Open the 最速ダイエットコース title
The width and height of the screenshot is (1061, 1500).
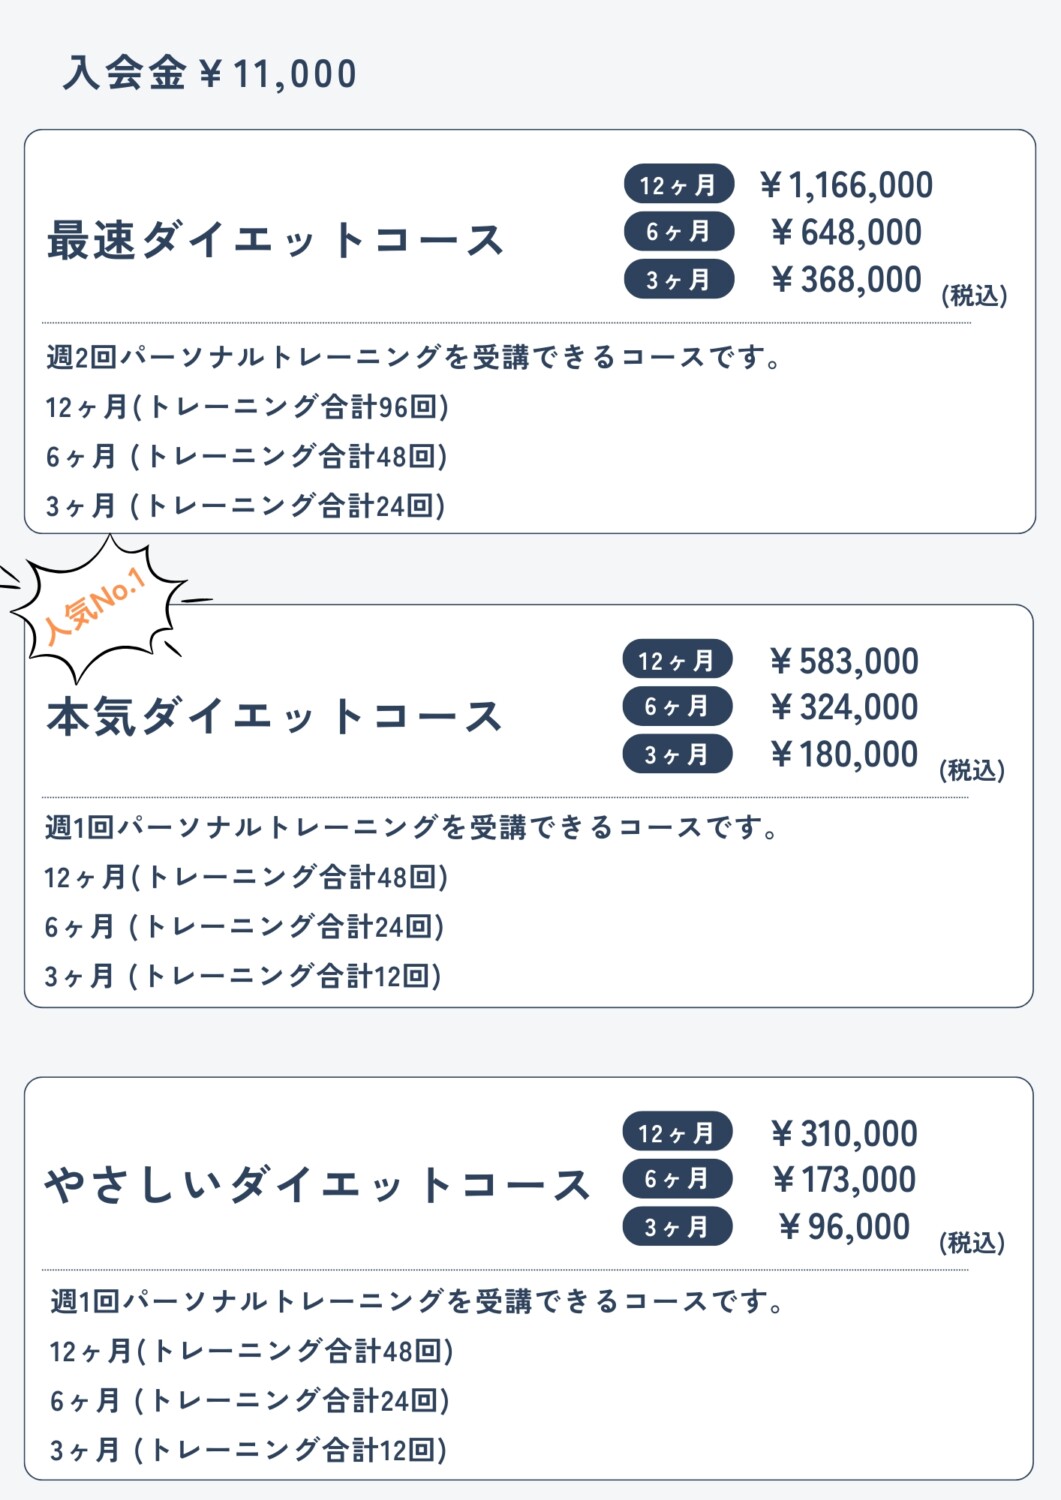tap(275, 241)
